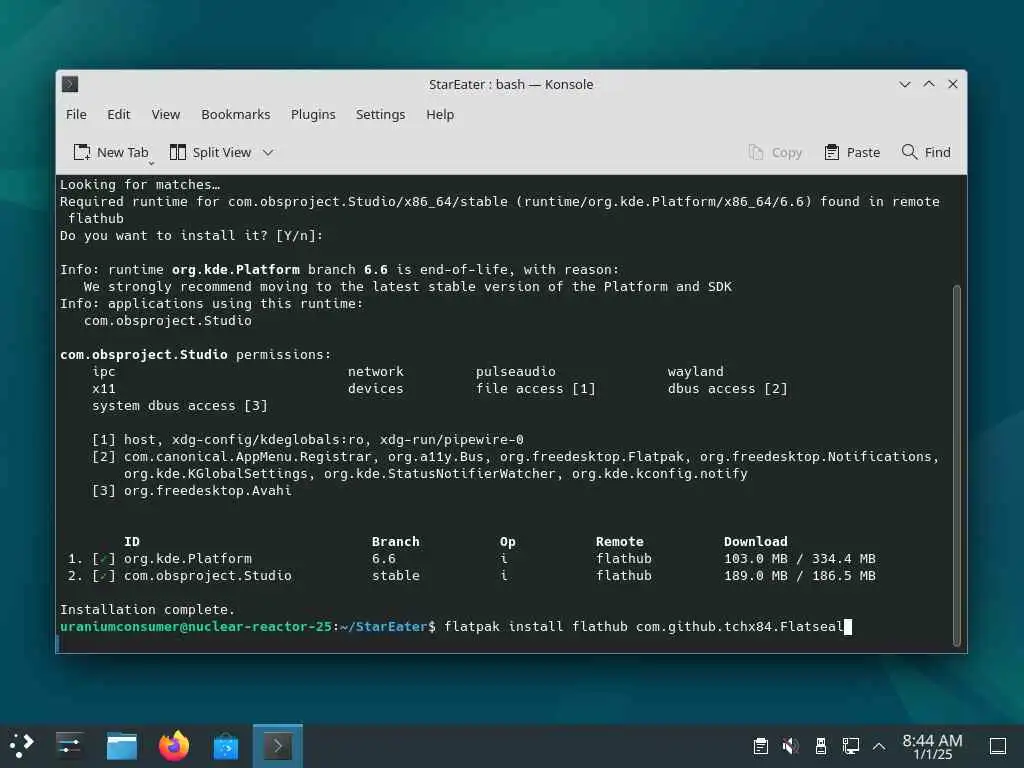1024x768 pixels.
Task: Click 'wayland' permission text
Action: 696,372
